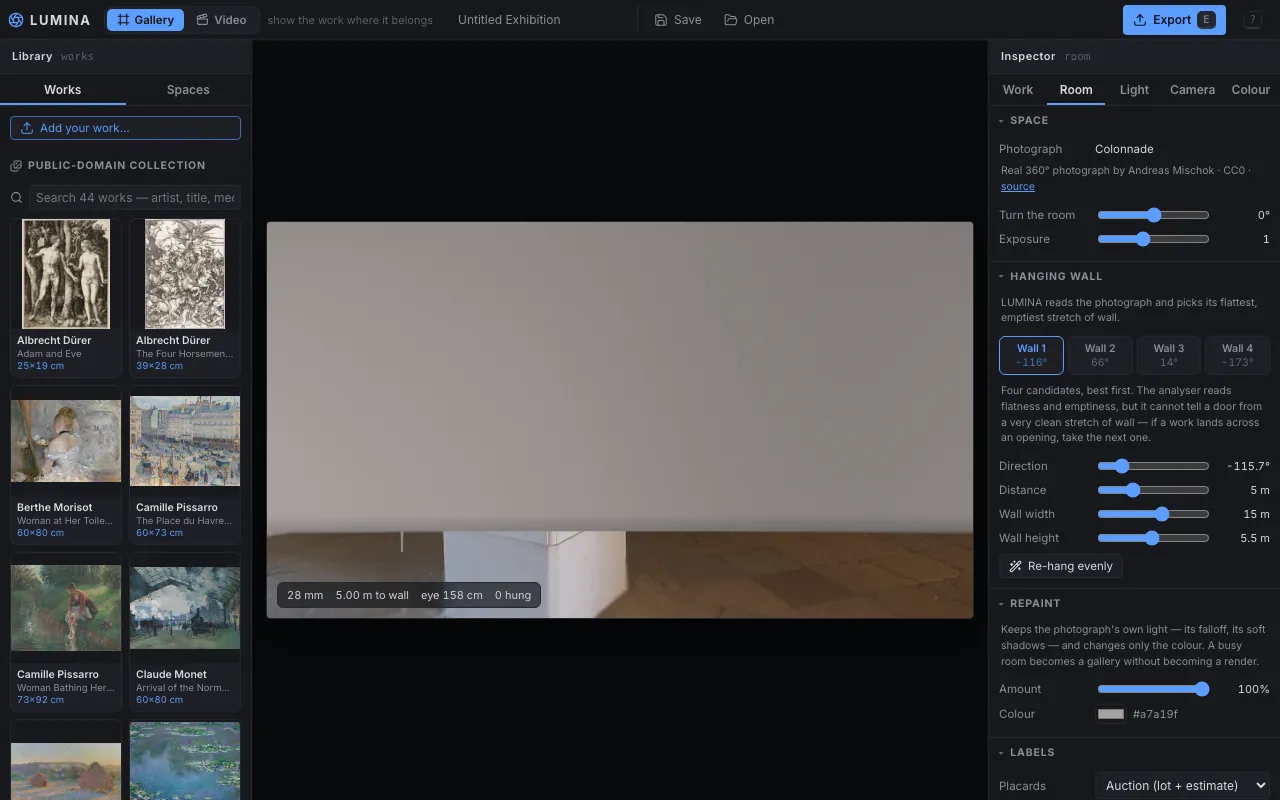Select Wall 1 candidate
Viewport: 1280px width, 800px height.
coord(1031,355)
